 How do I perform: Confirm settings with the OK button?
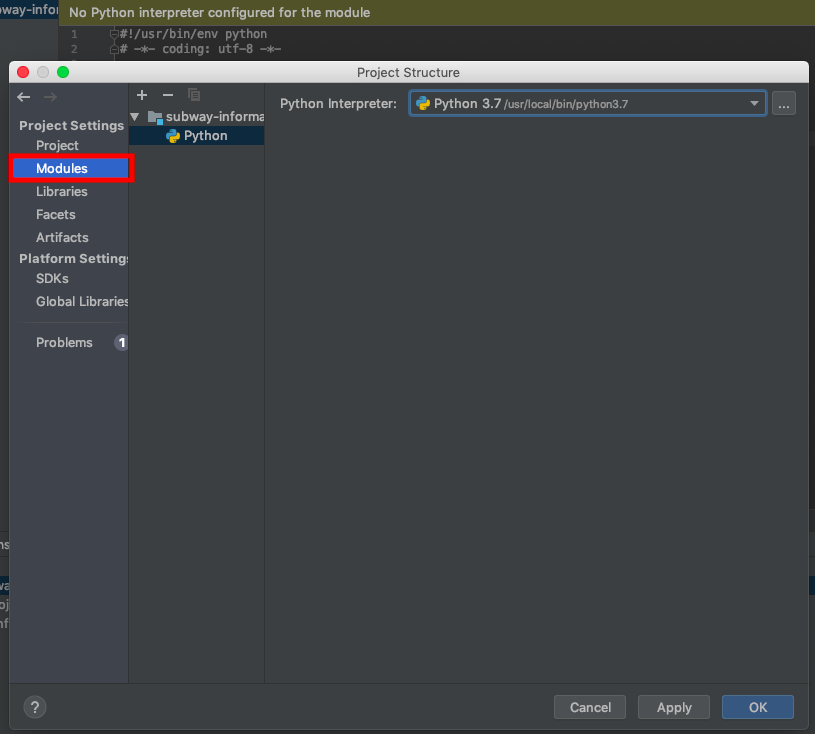click(757, 707)
